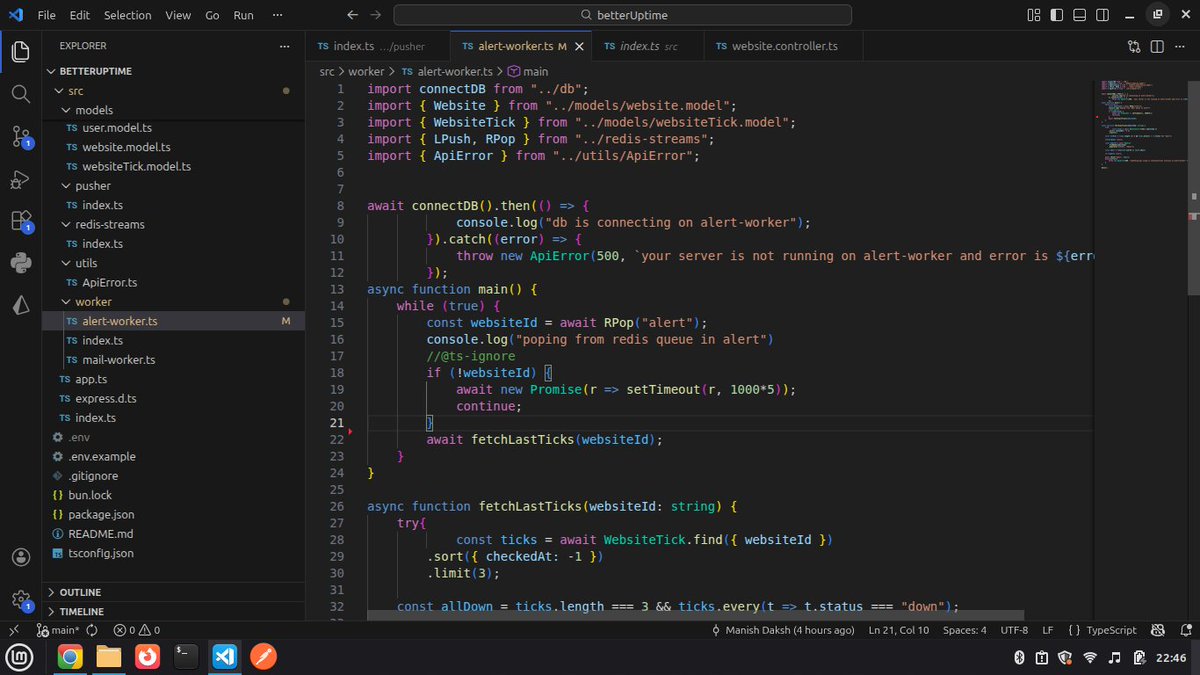1200x675 pixels.
Task: Open the Accounts icon in activity bar
Action: coord(20,557)
